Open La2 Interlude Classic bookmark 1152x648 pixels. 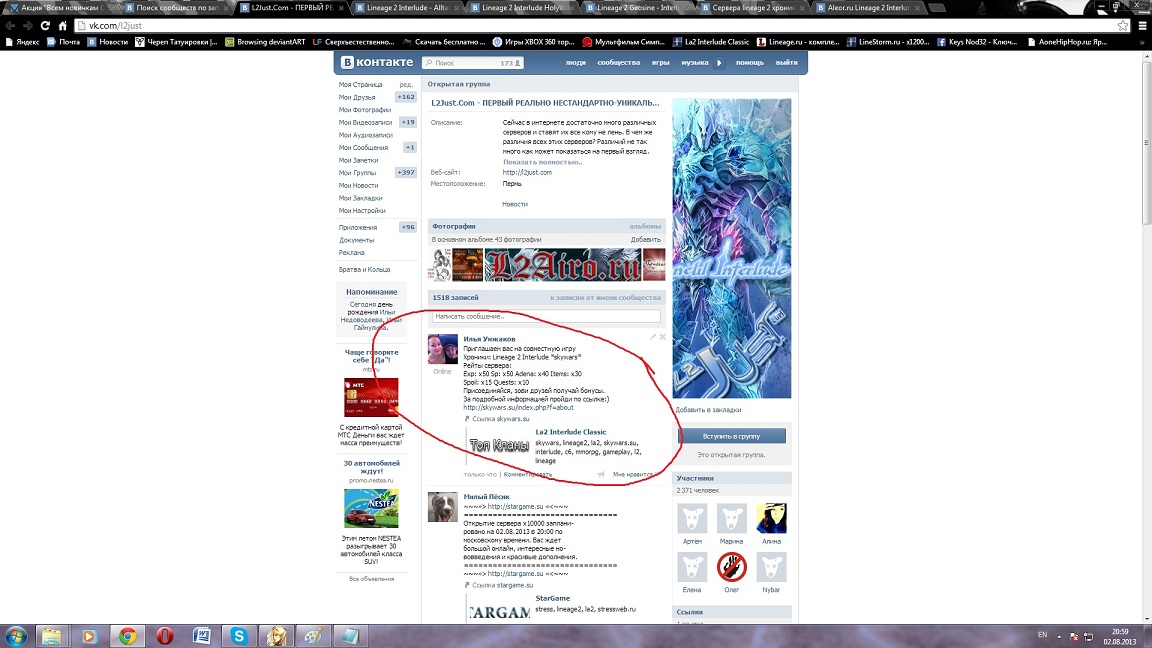click(711, 42)
